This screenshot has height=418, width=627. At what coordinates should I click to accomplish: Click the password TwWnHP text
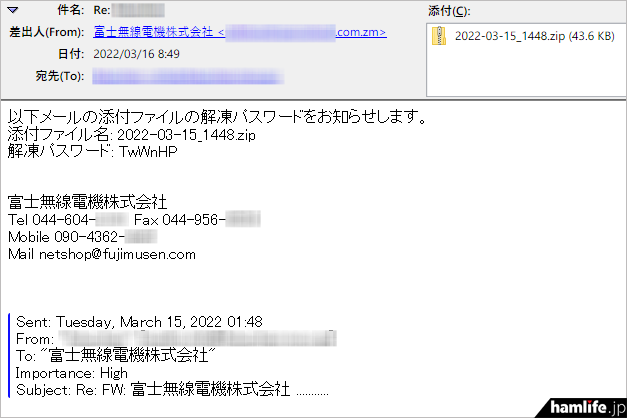coord(148,152)
